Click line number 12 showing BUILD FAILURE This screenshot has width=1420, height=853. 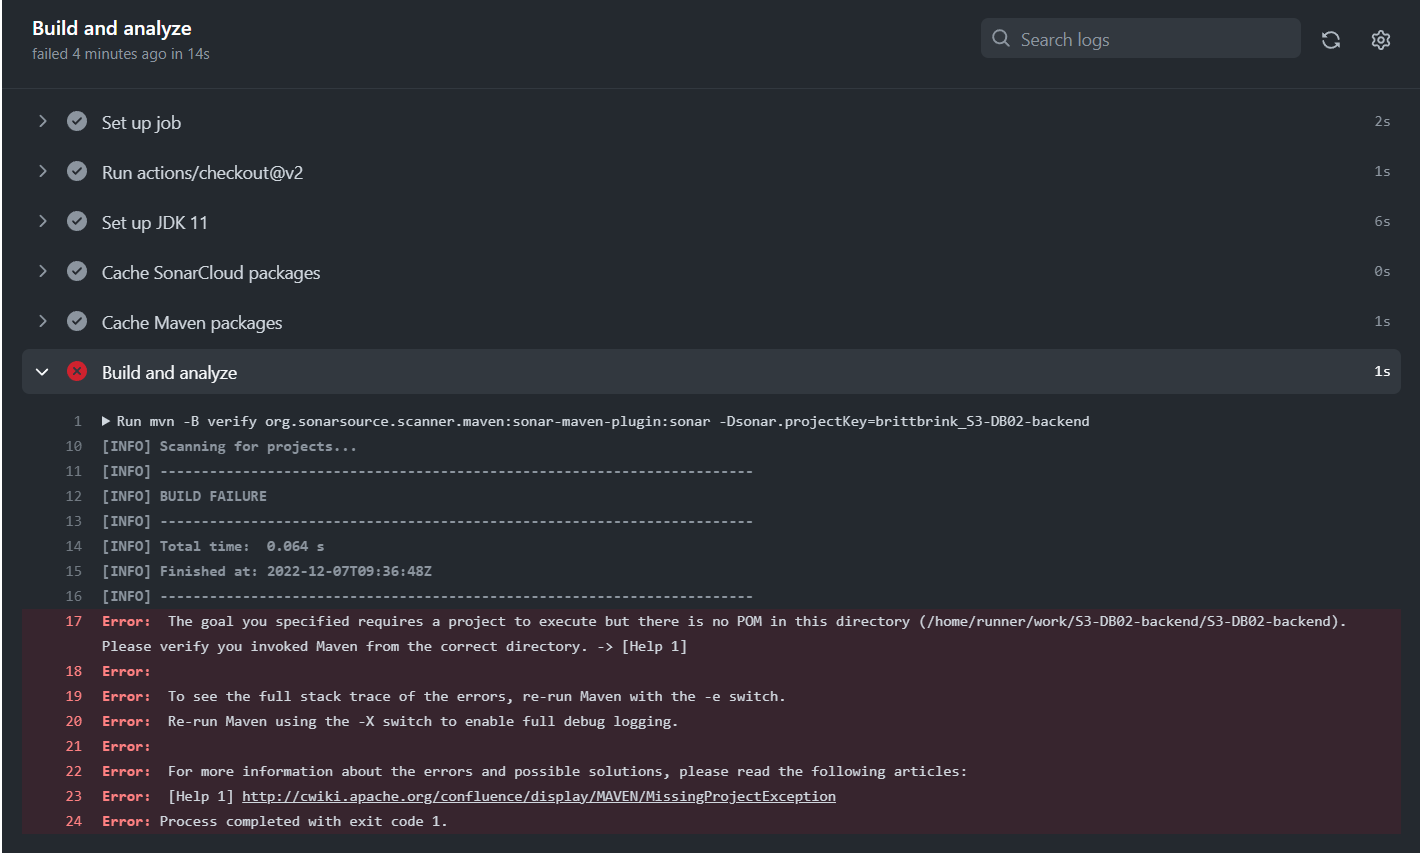[x=73, y=495]
